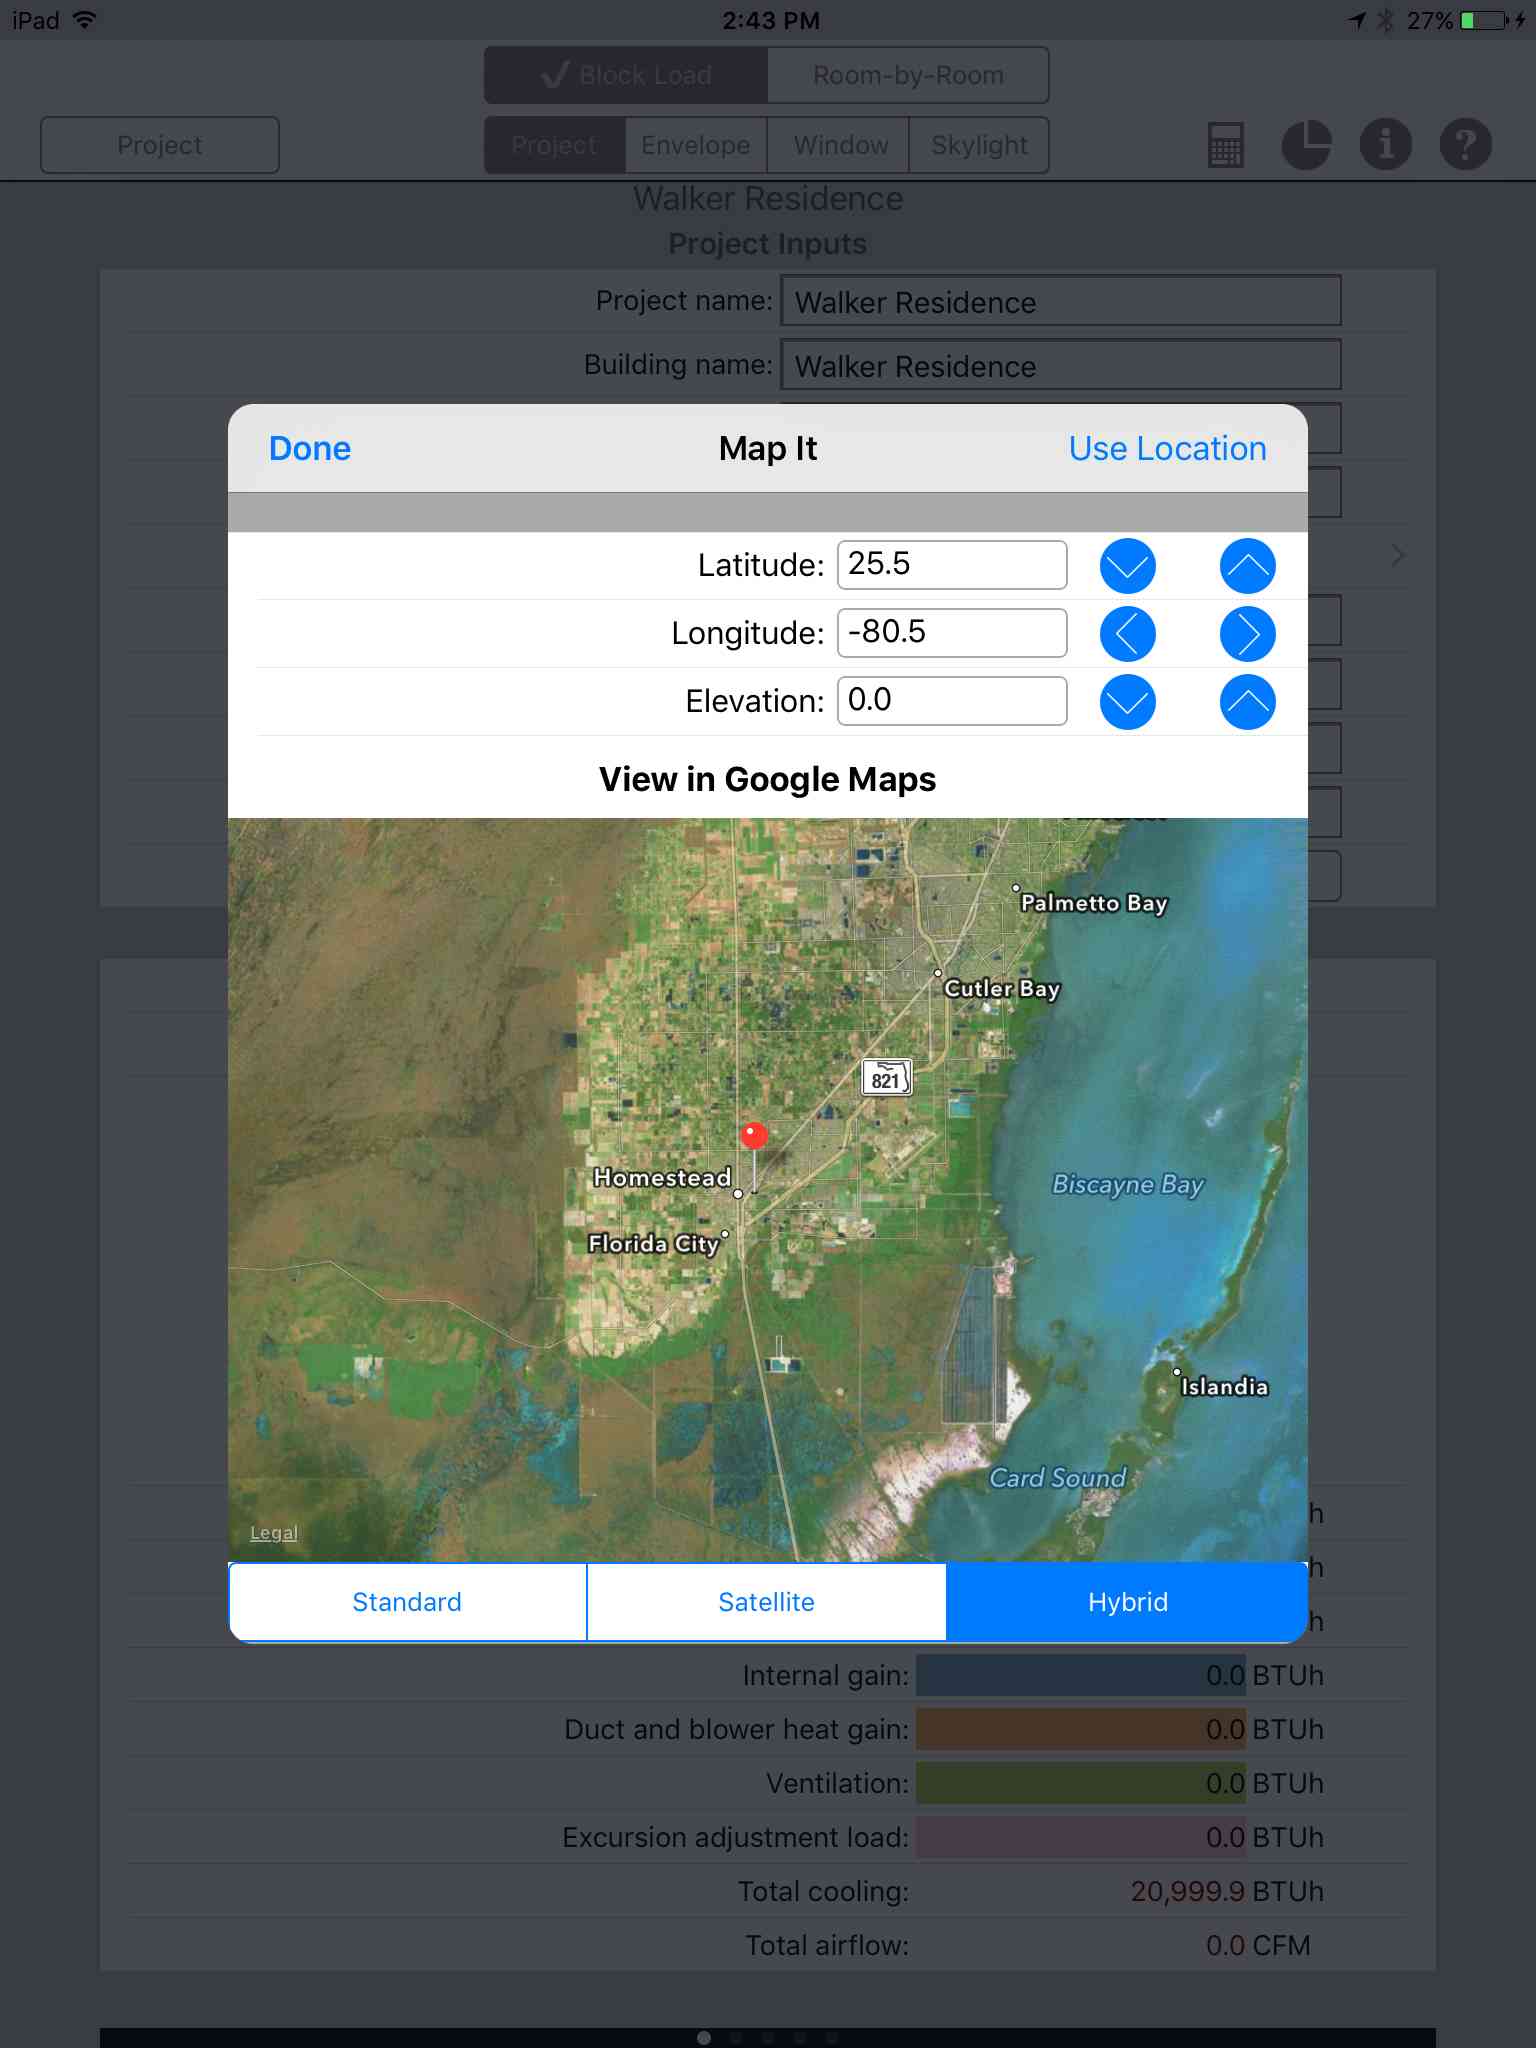The width and height of the screenshot is (1536, 2048).
Task: Open the pie chart report icon
Action: point(1306,145)
